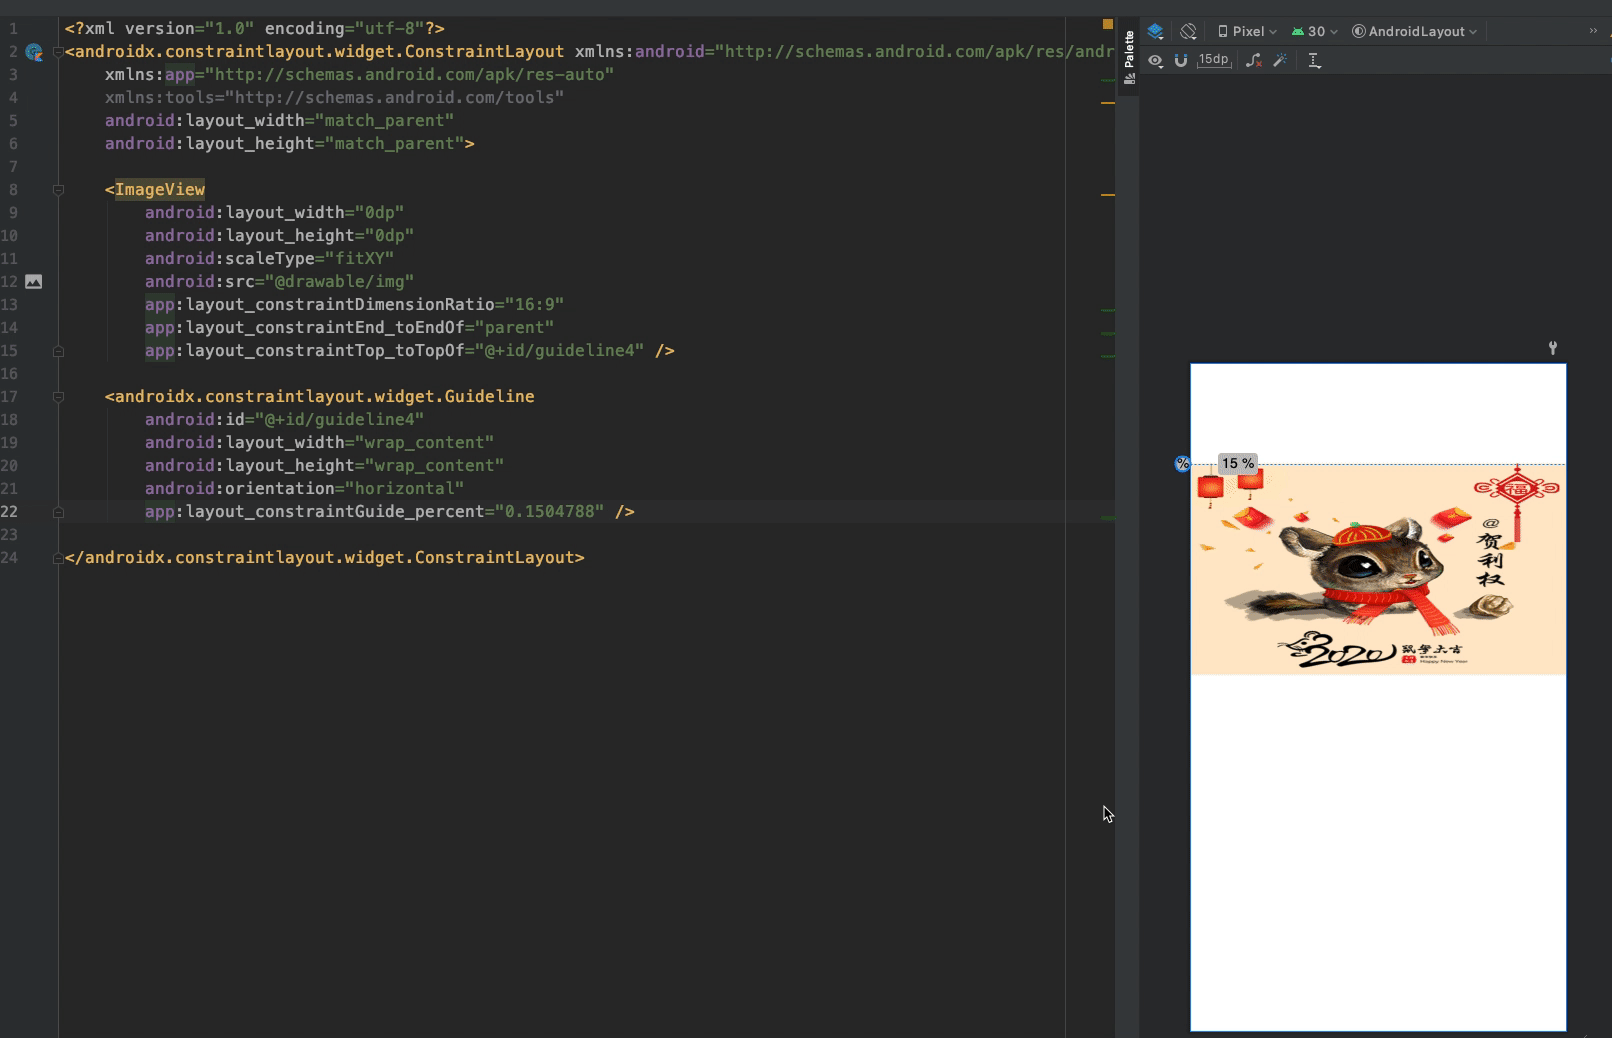Click the fold end marker on line 15
The height and width of the screenshot is (1038, 1612).
pyautogui.click(x=58, y=351)
